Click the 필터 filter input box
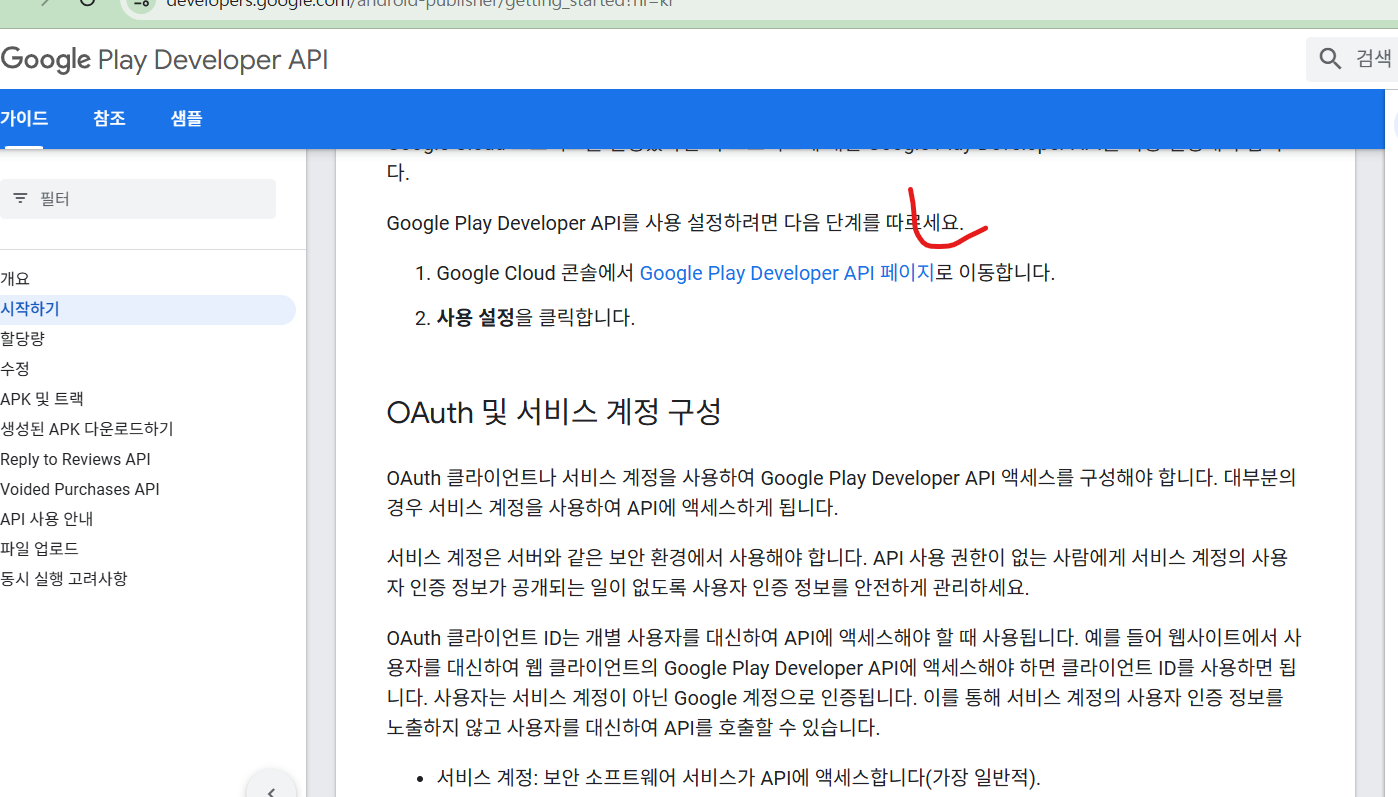 138,199
